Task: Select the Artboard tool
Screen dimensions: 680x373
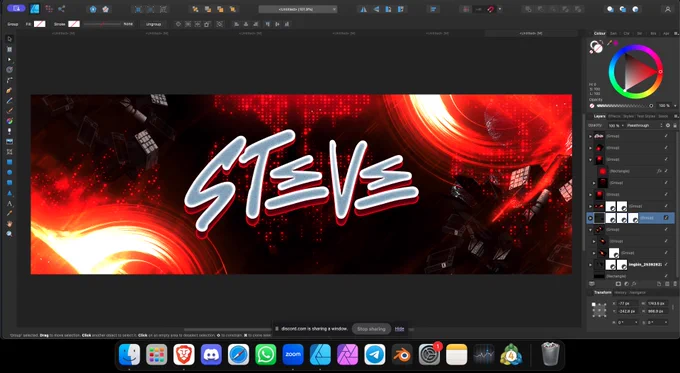Action: (x=10, y=49)
